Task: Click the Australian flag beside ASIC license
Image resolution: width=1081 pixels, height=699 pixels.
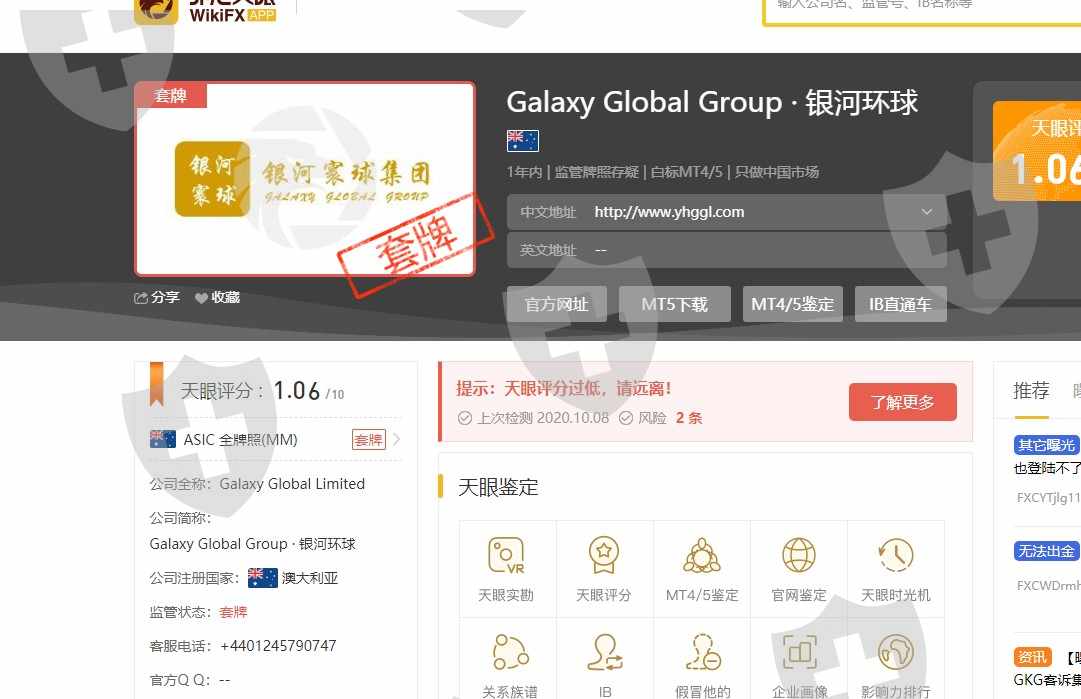Action: pyautogui.click(x=163, y=439)
